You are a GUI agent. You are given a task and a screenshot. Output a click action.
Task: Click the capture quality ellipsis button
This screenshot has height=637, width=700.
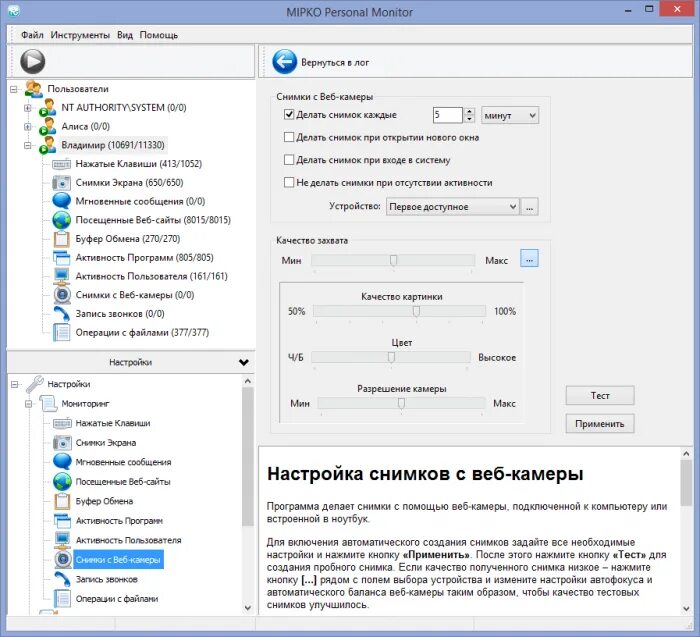tap(529, 258)
